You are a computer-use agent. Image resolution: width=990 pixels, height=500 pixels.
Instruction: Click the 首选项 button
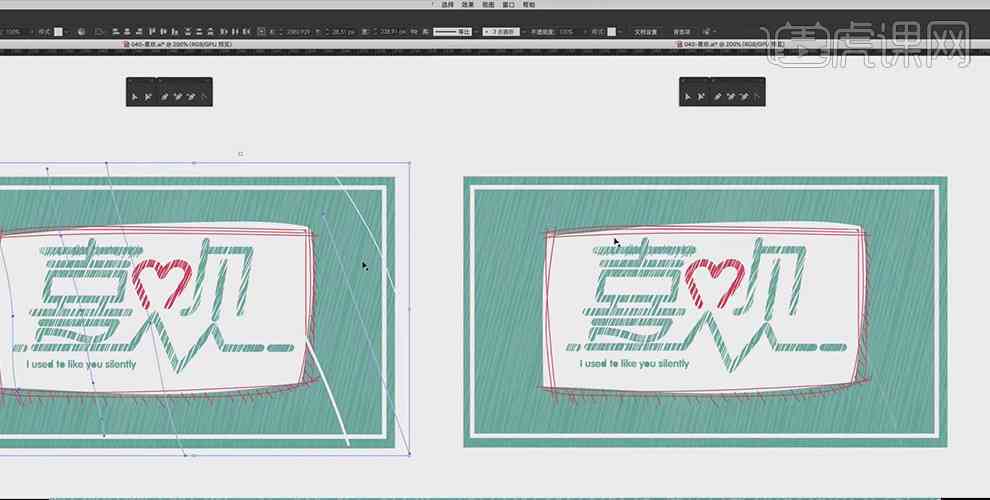pyautogui.click(x=681, y=32)
